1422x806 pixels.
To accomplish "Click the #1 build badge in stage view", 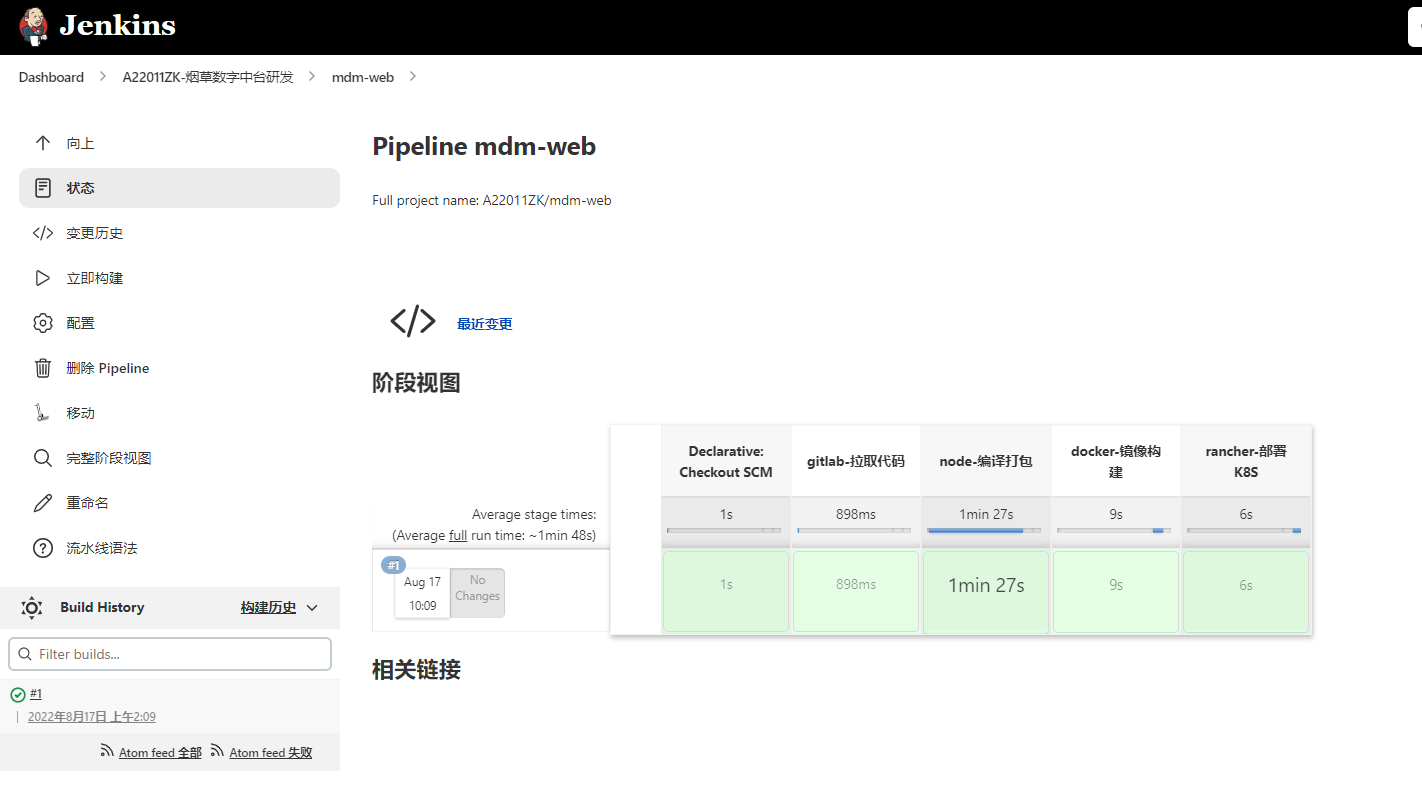I will pyautogui.click(x=393, y=565).
